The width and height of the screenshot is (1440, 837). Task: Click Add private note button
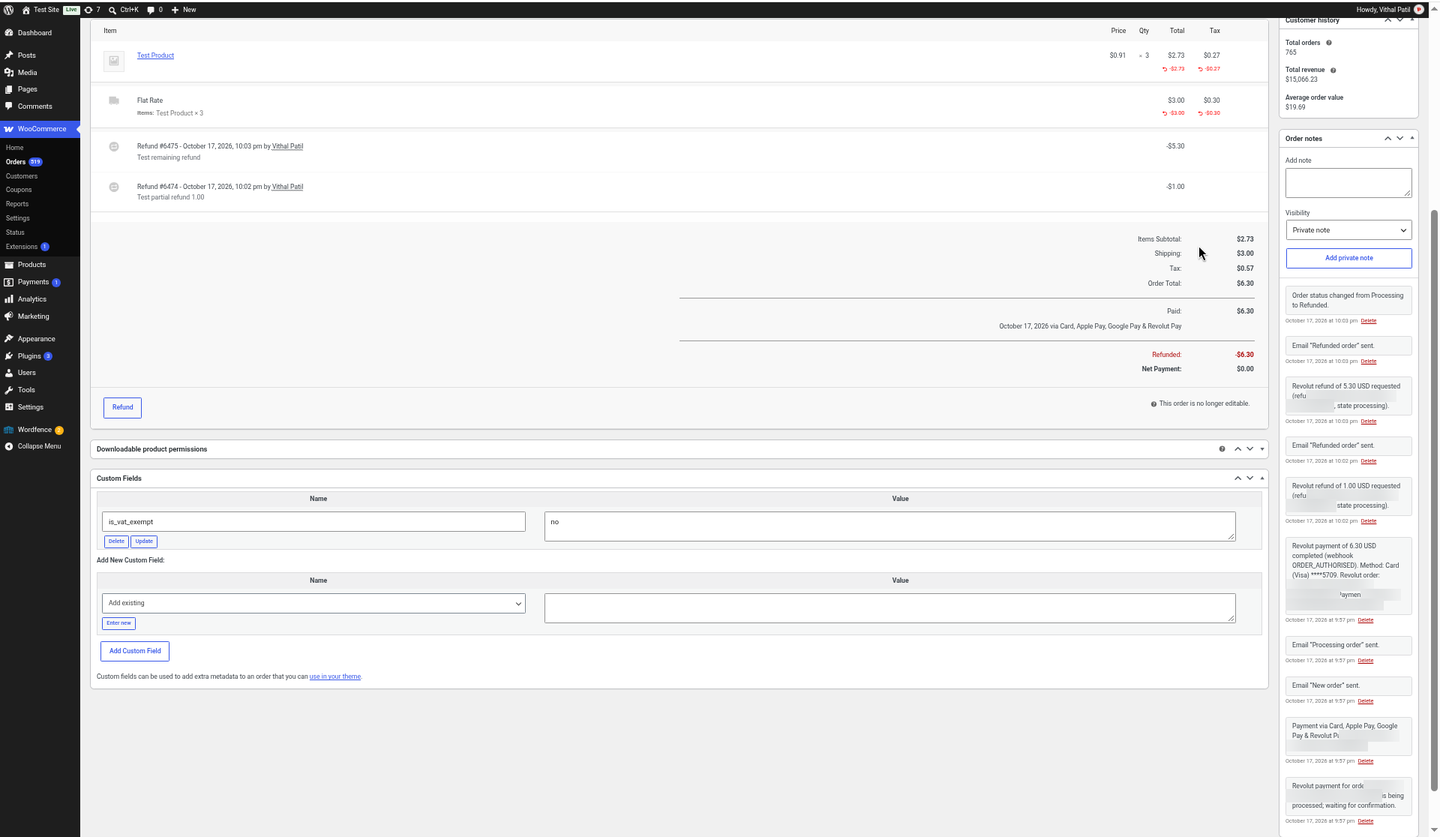coord(1348,258)
